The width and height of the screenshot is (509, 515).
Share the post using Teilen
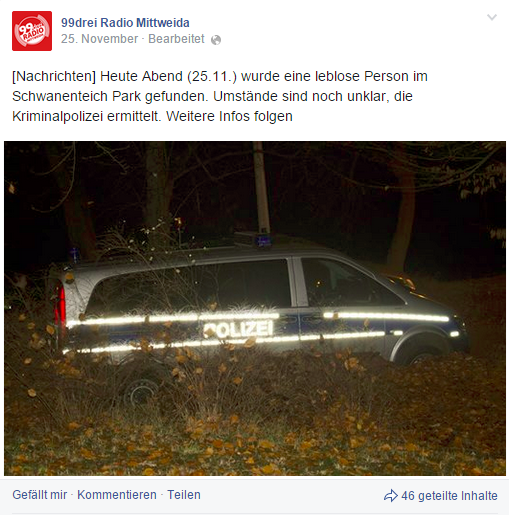pos(184,495)
